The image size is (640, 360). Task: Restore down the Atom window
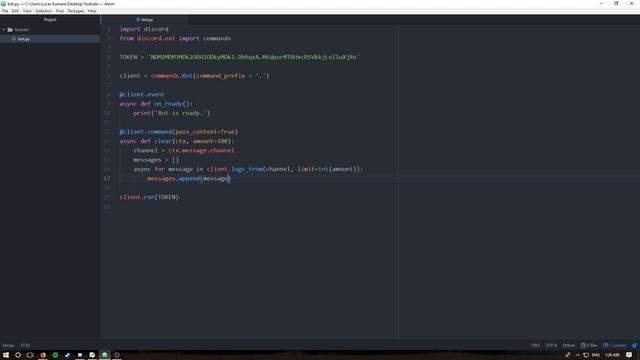[616, 4]
